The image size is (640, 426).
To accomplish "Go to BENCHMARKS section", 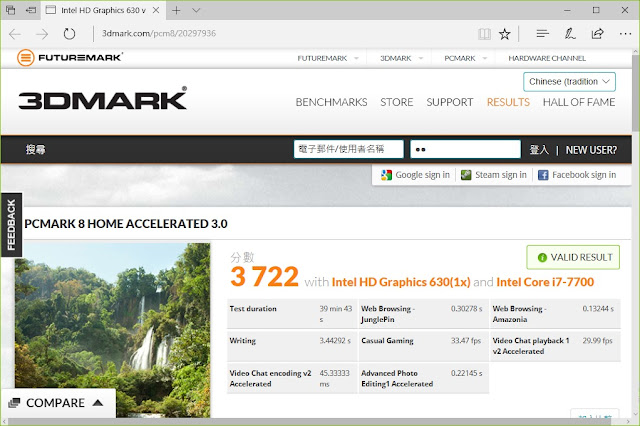I will click(331, 102).
